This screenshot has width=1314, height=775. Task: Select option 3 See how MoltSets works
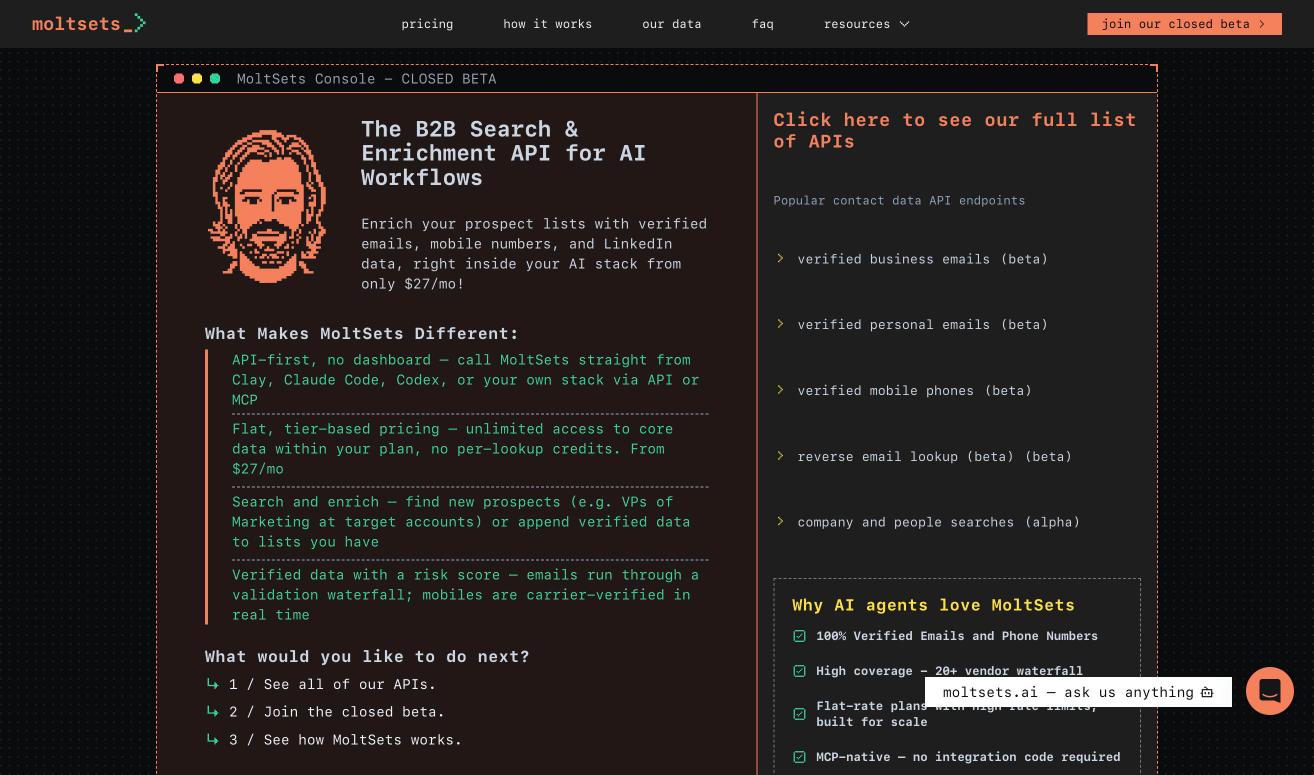click(345, 740)
